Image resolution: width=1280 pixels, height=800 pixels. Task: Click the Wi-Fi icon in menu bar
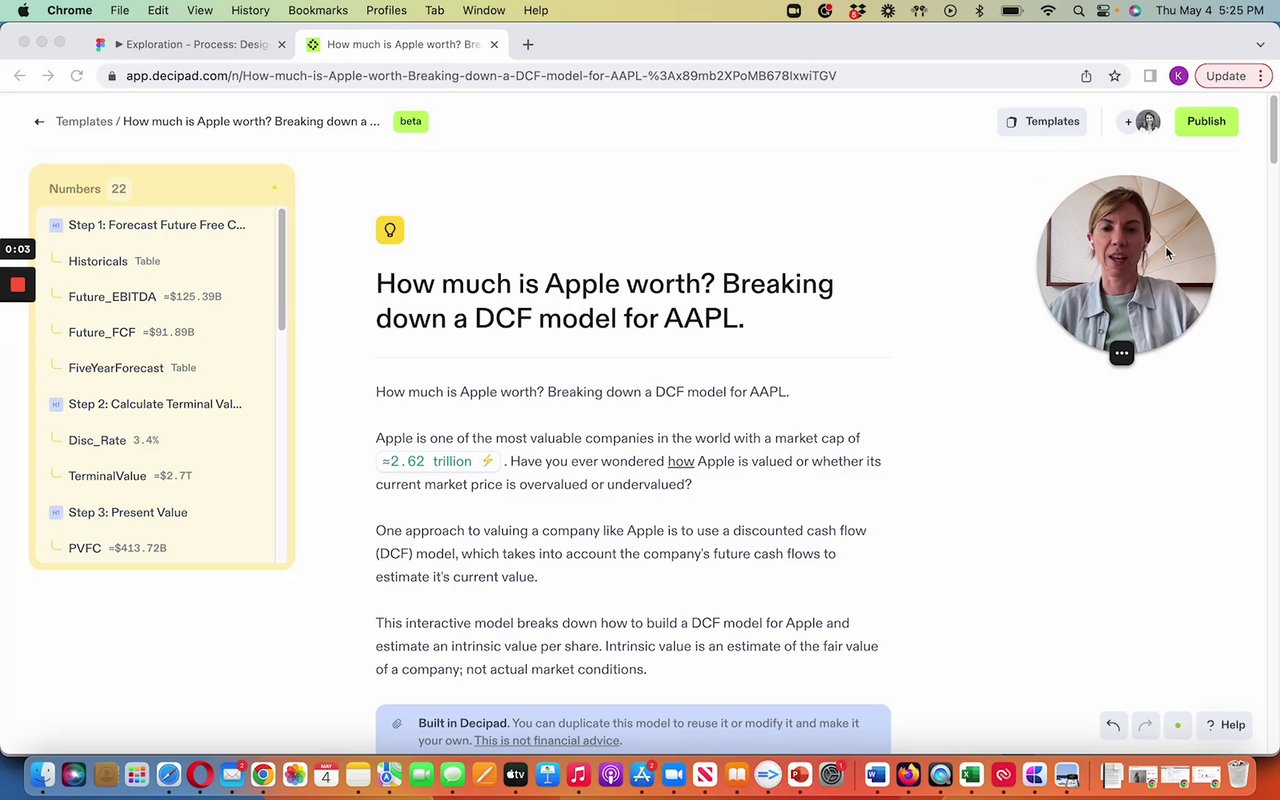[x=1048, y=10]
